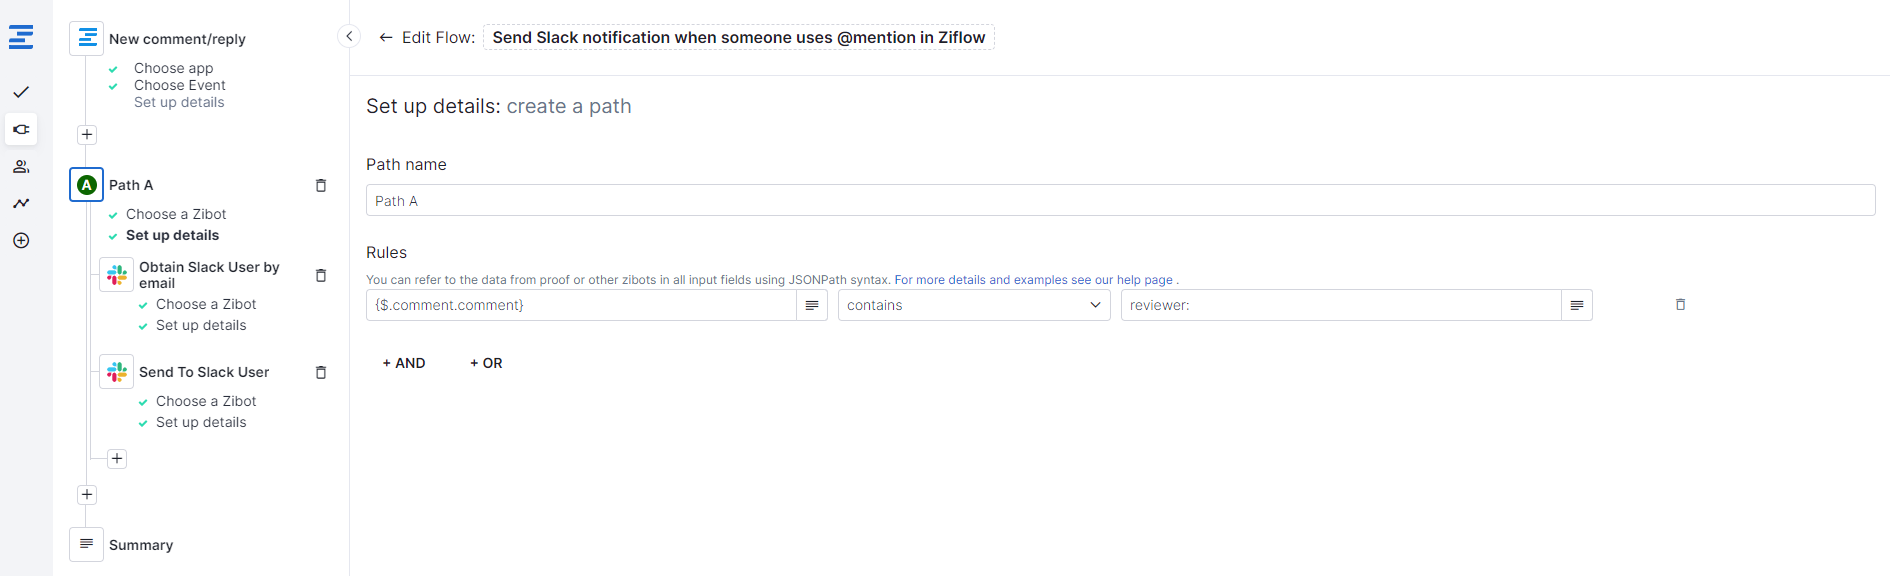Open the checkmark proofs sidebar icon

point(21,92)
